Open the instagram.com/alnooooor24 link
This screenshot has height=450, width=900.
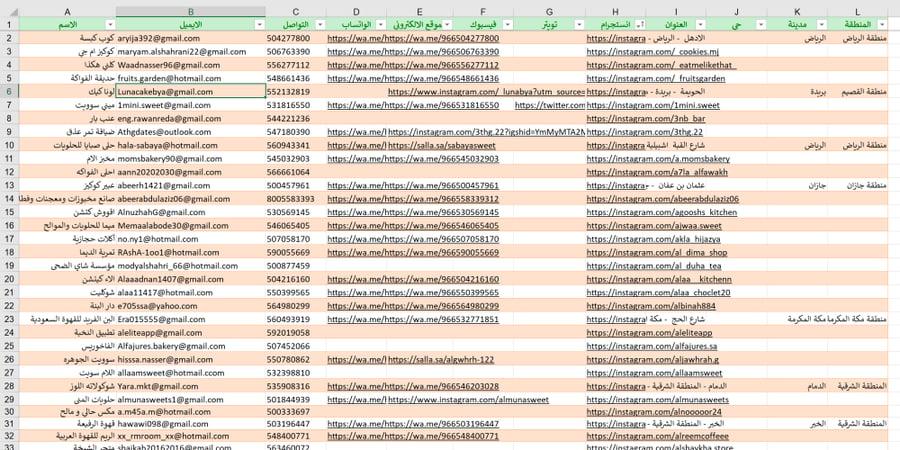(654, 413)
